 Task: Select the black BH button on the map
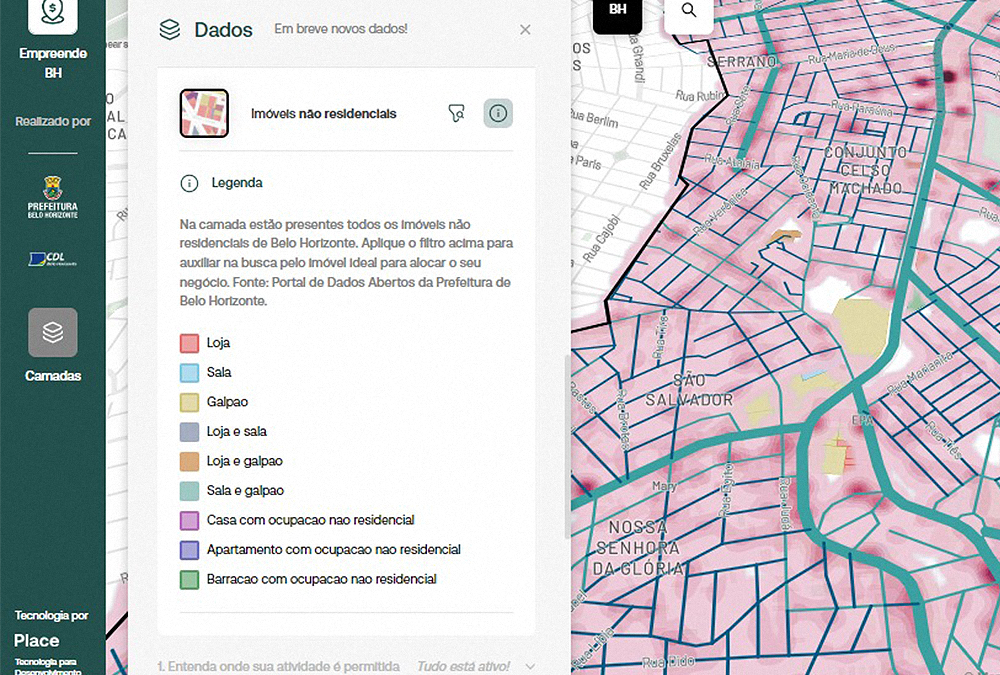click(618, 11)
